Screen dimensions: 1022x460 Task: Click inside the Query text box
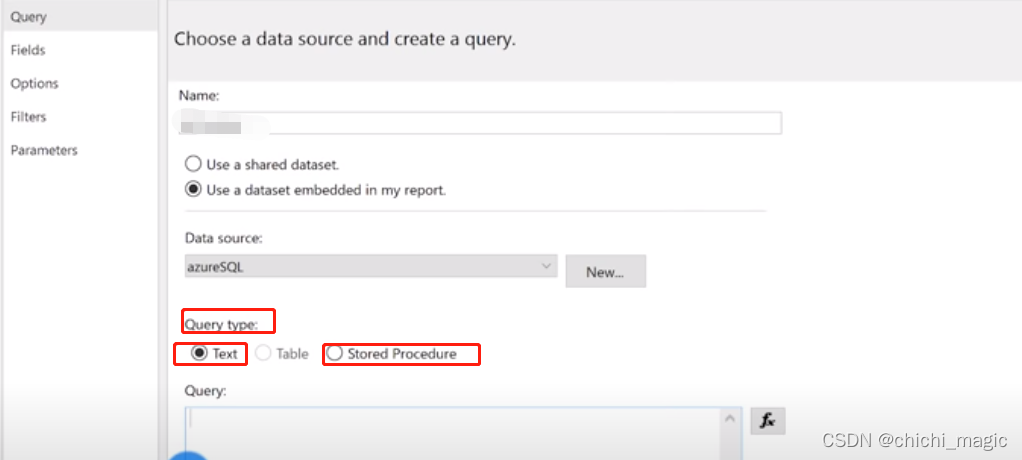click(x=453, y=433)
